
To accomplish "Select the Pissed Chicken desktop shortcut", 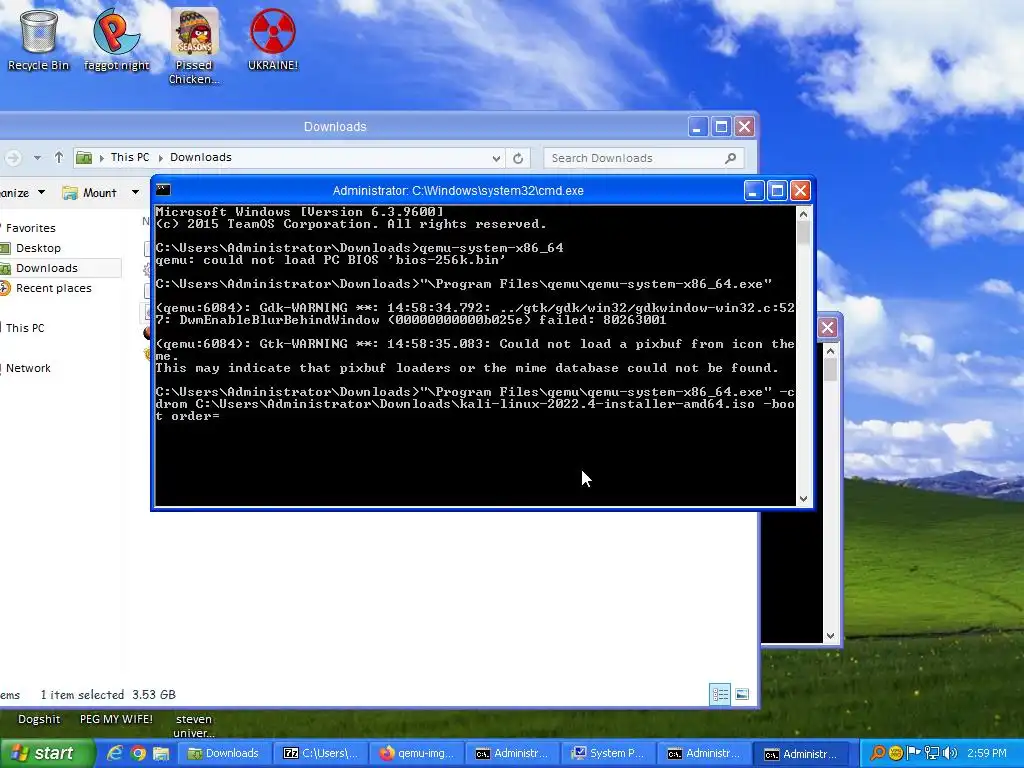I will (194, 46).
